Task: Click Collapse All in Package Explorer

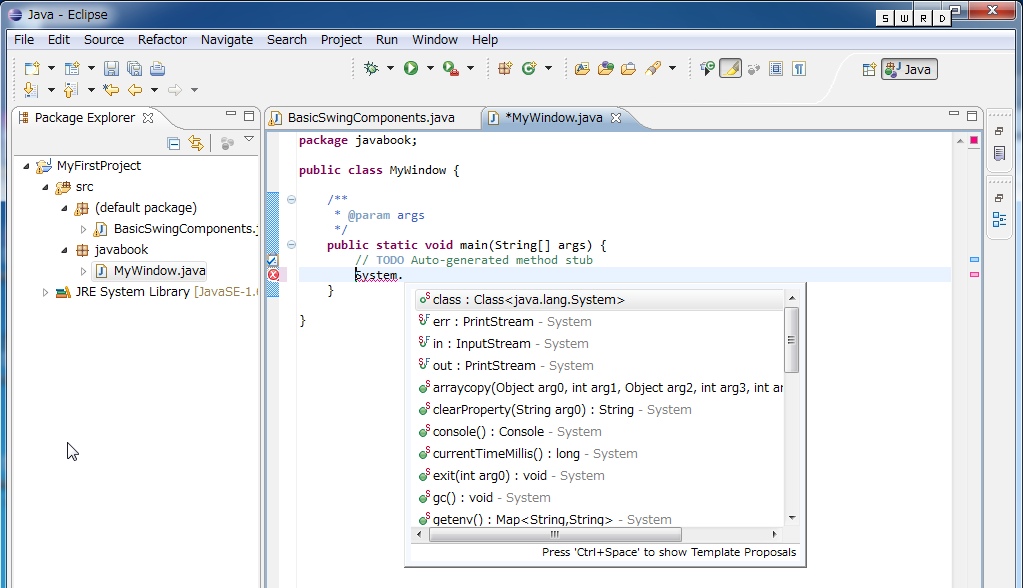Action: 173,143
